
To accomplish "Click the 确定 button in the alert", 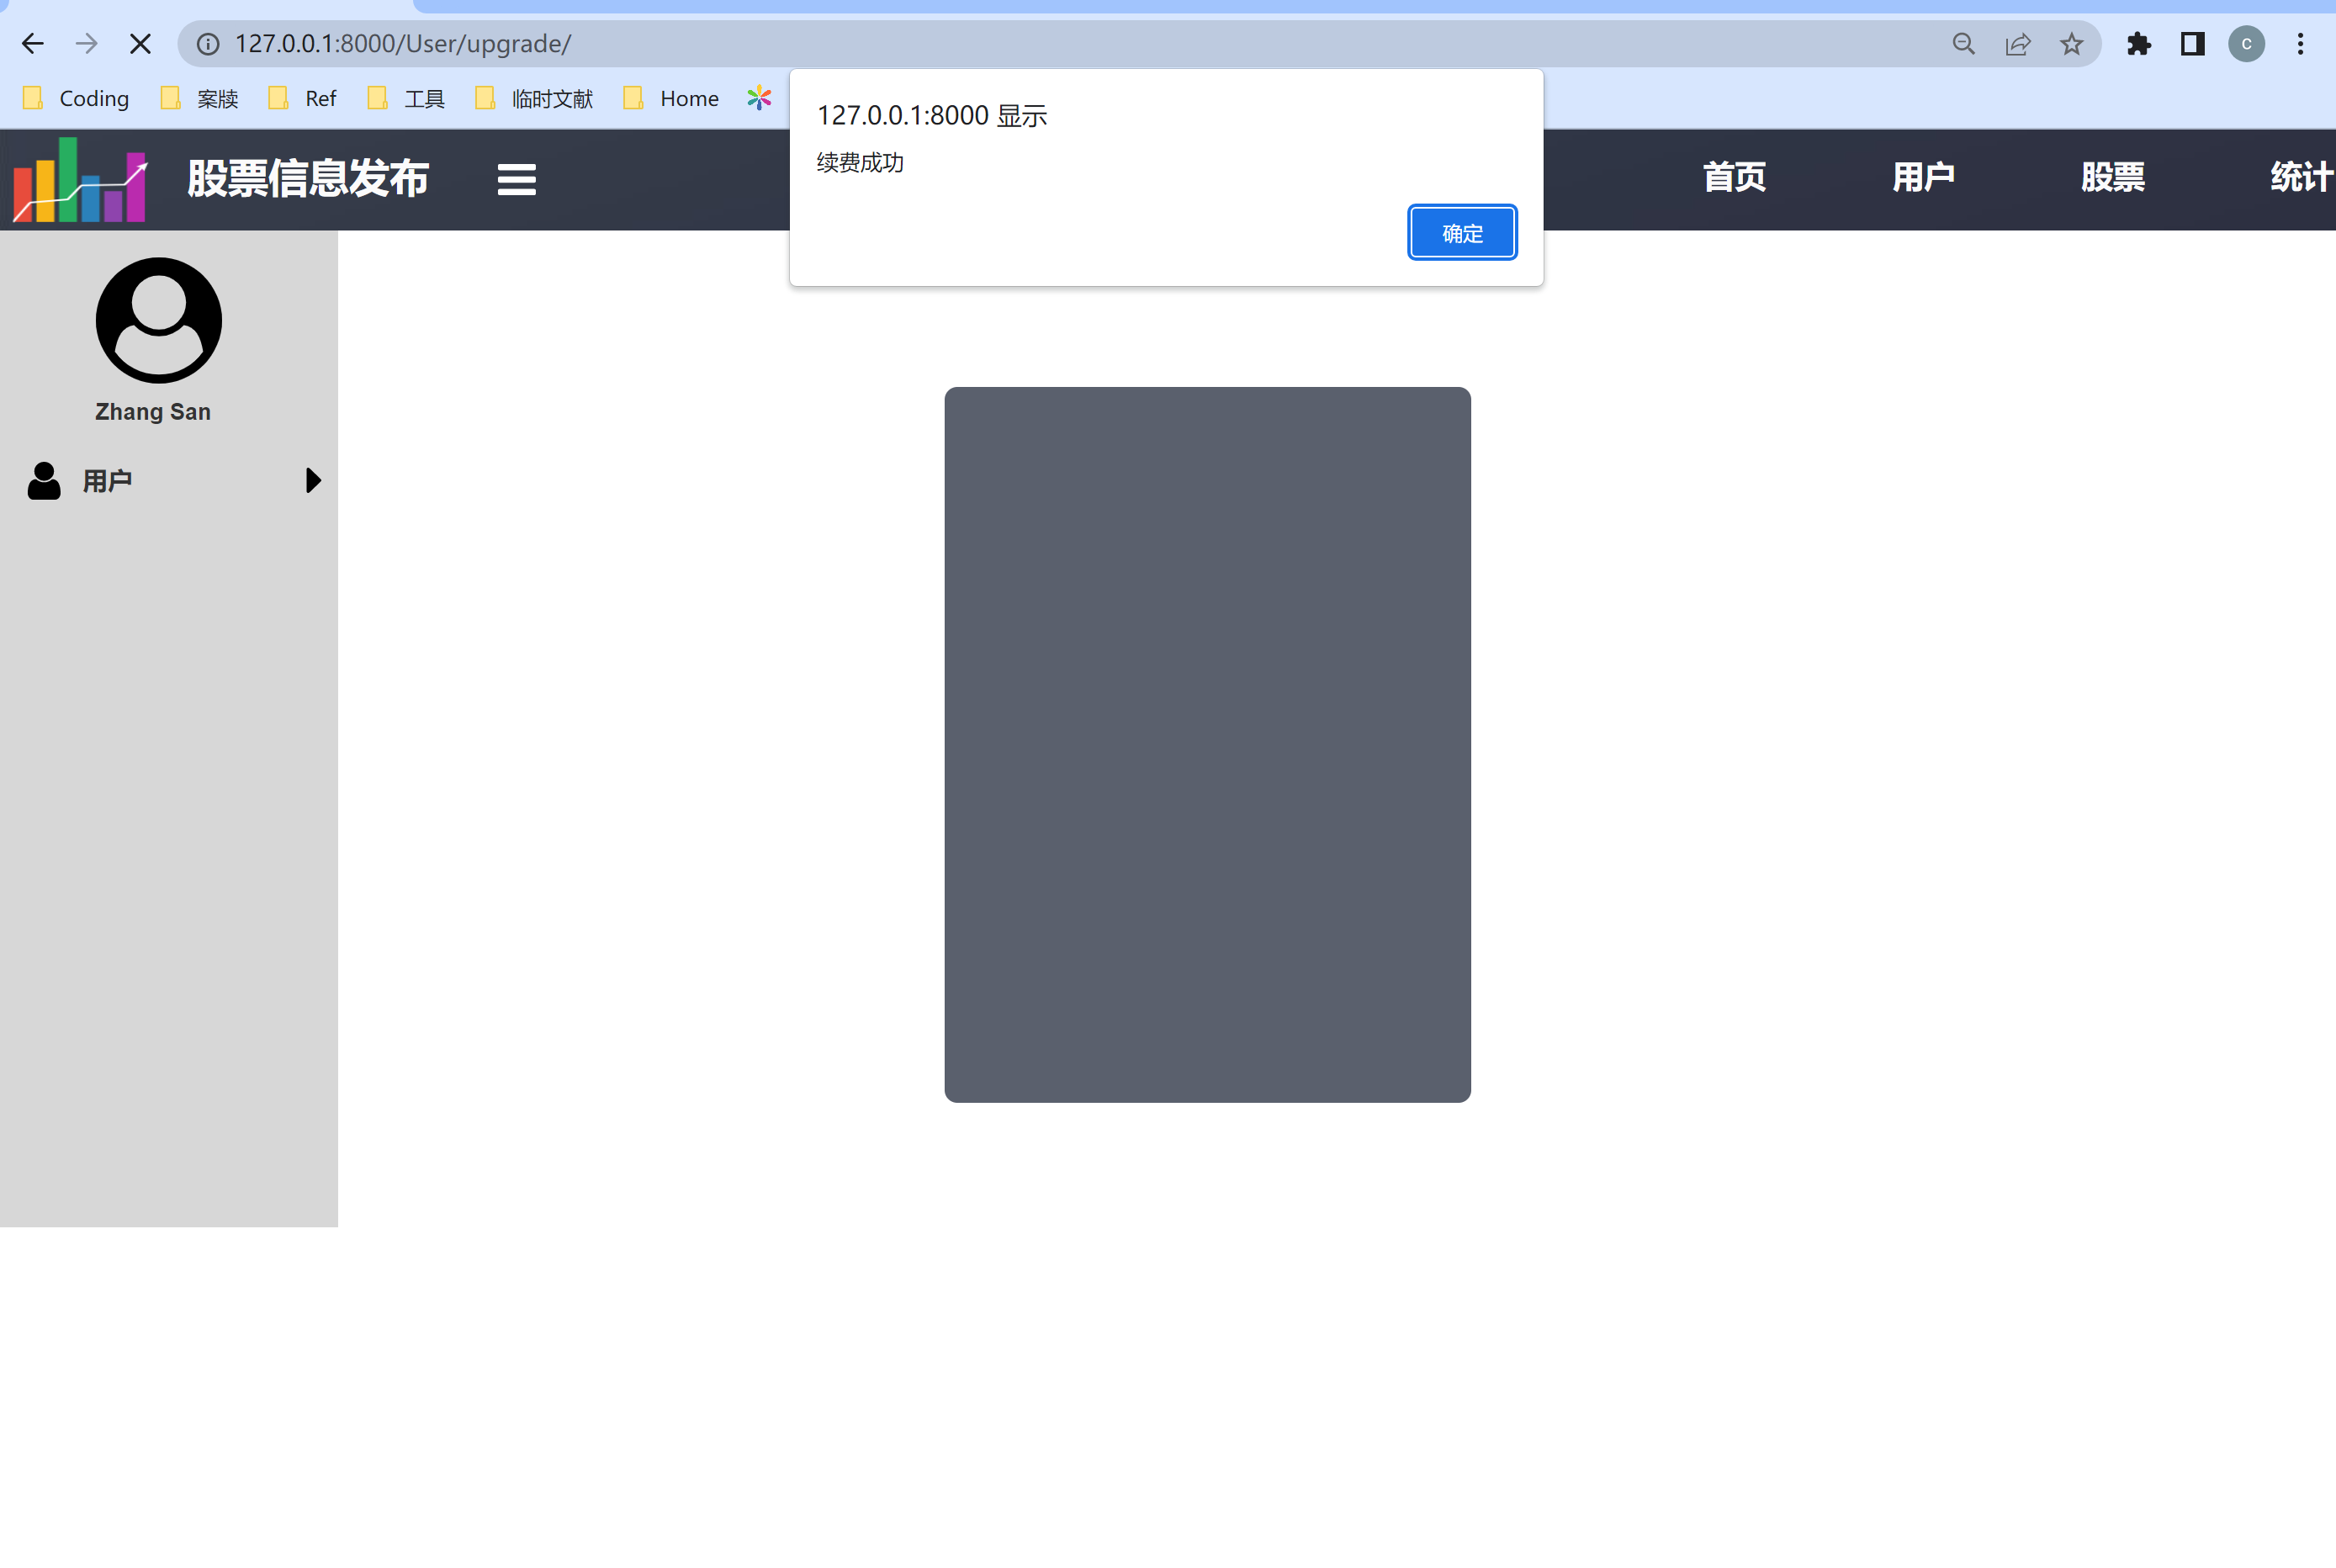I will [x=1461, y=233].
